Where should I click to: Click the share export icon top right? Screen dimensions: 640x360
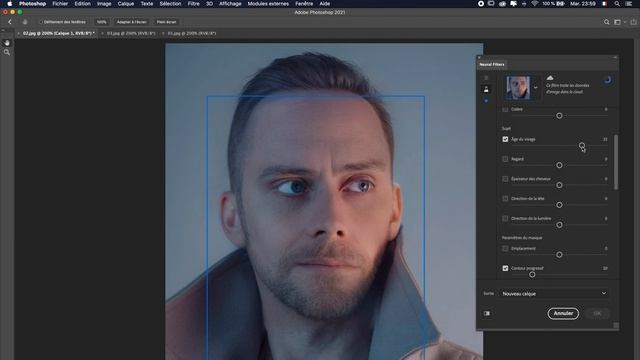click(x=633, y=22)
